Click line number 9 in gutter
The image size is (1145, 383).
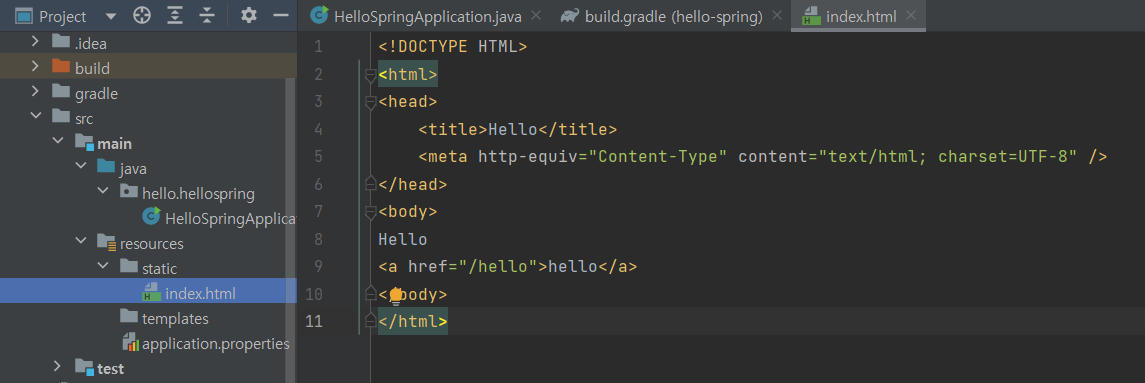[x=317, y=267]
